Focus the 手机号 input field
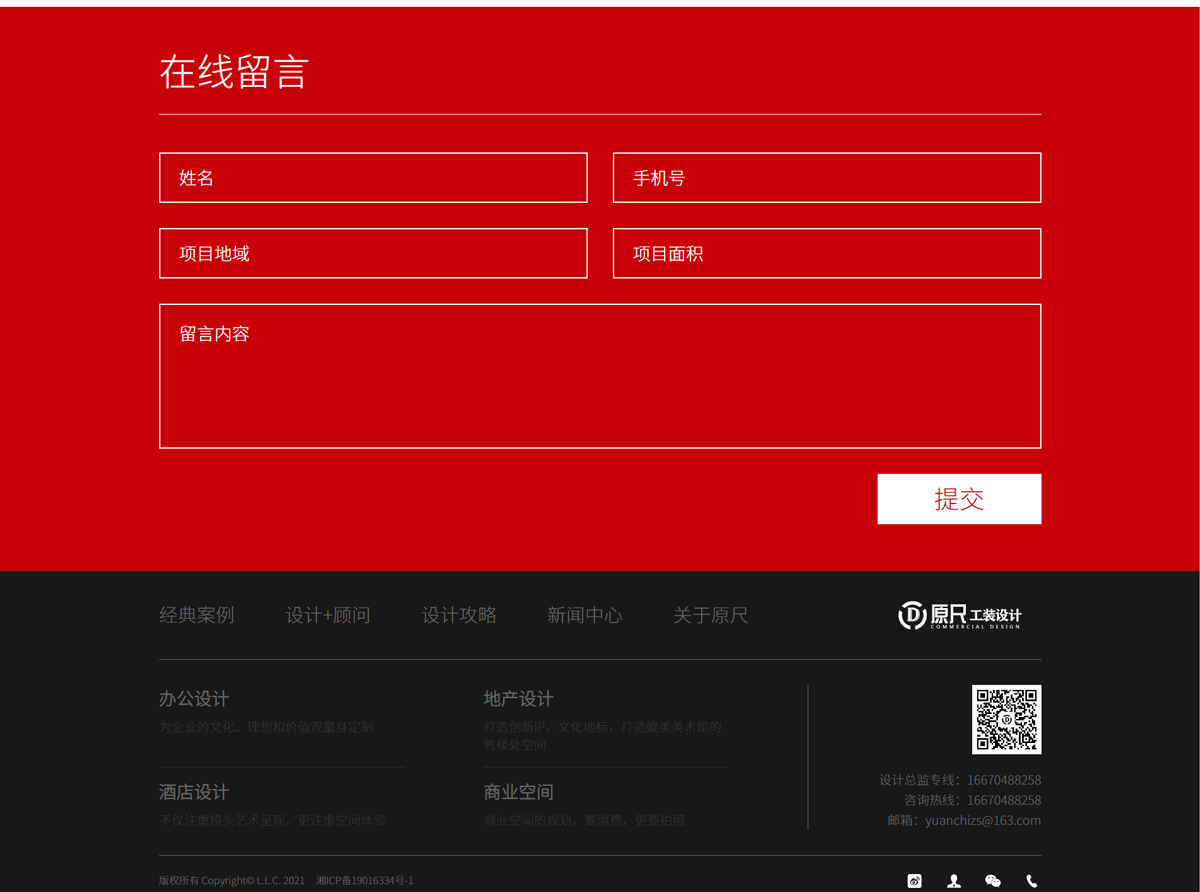The image size is (1200, 892). click(827, 178)
